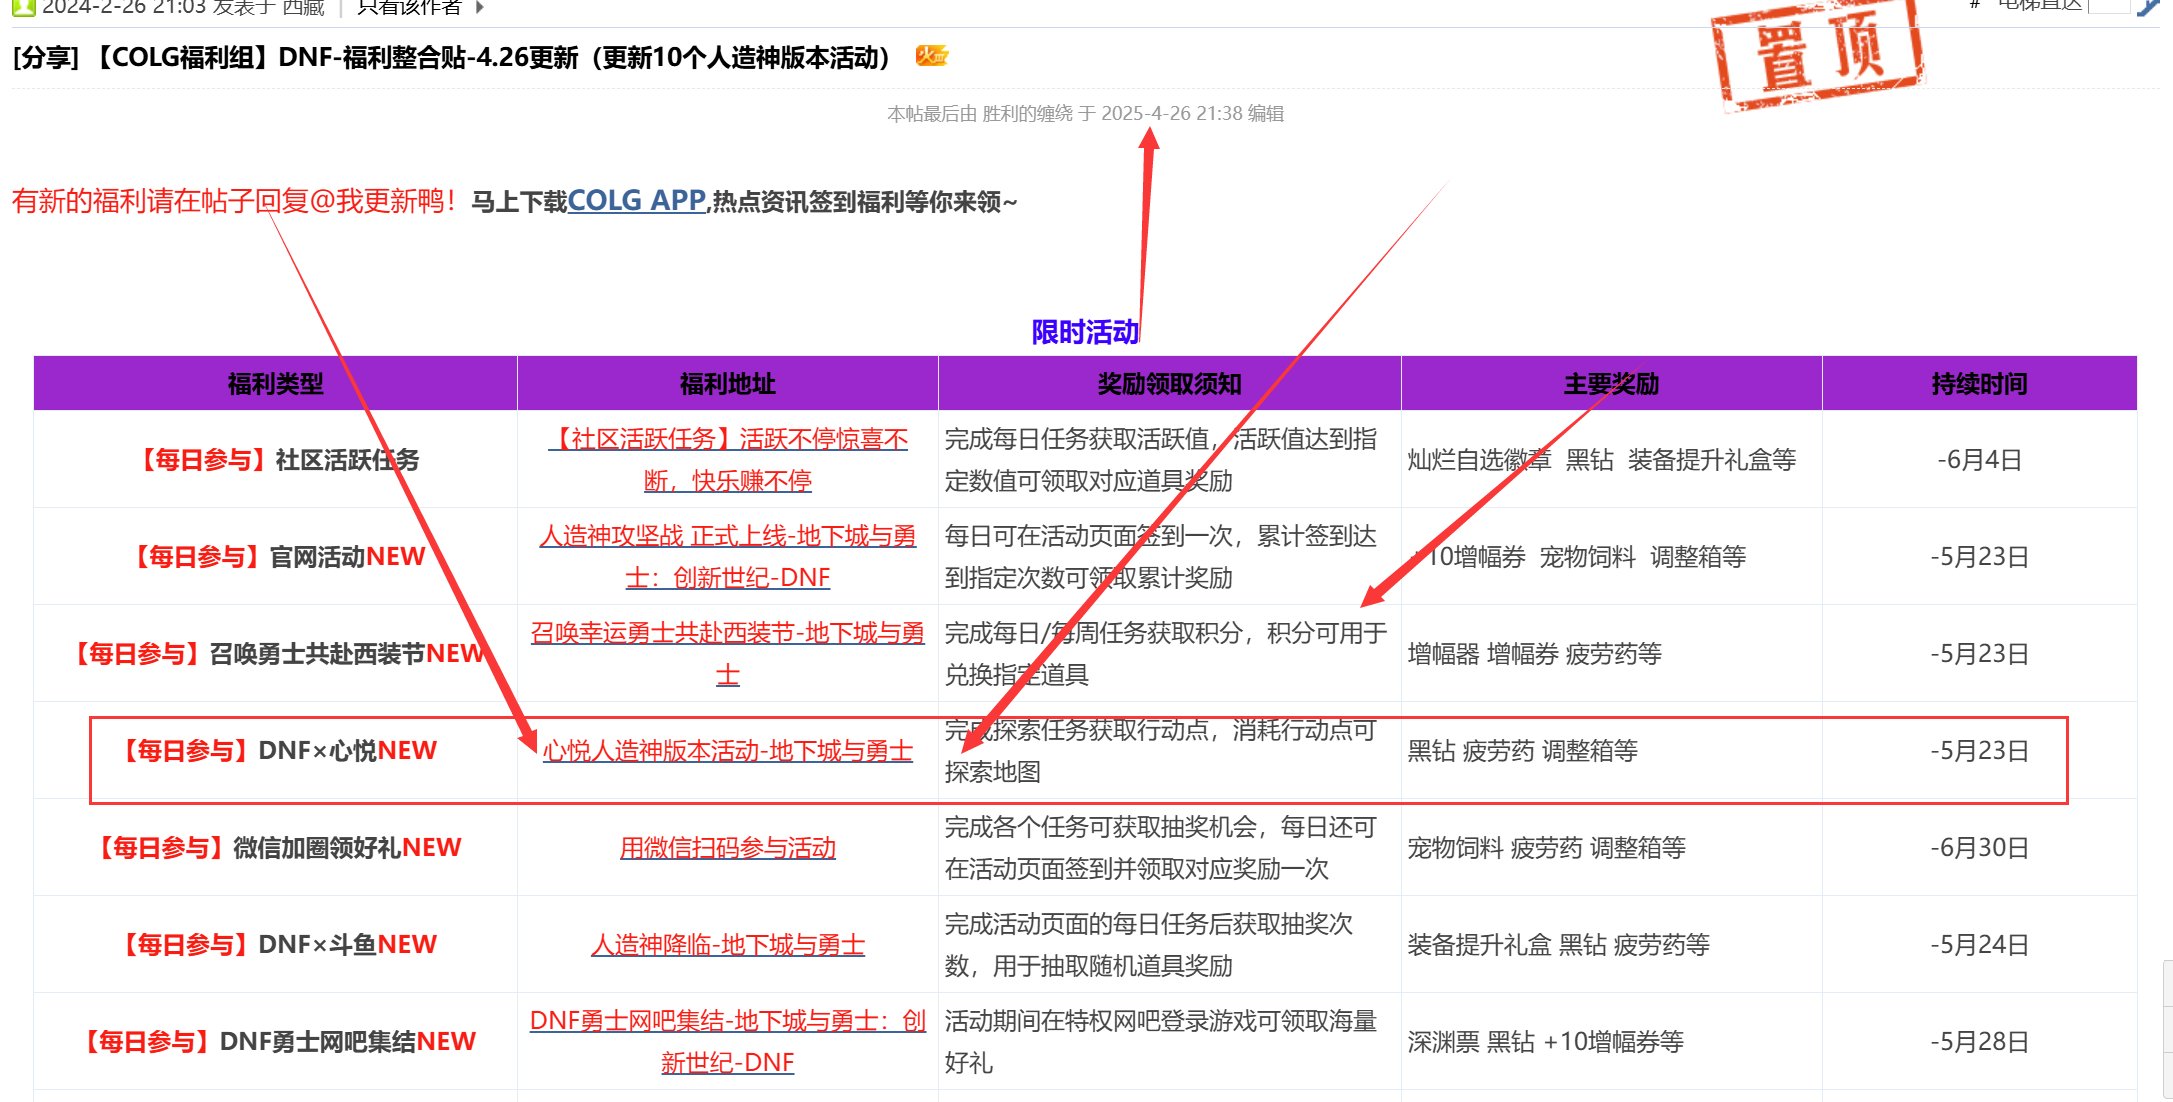Viewport: 2173px width, 1102px height.
Task: Open the 人造神攻坚战 正式上线 link
Action: click(728, 557)
